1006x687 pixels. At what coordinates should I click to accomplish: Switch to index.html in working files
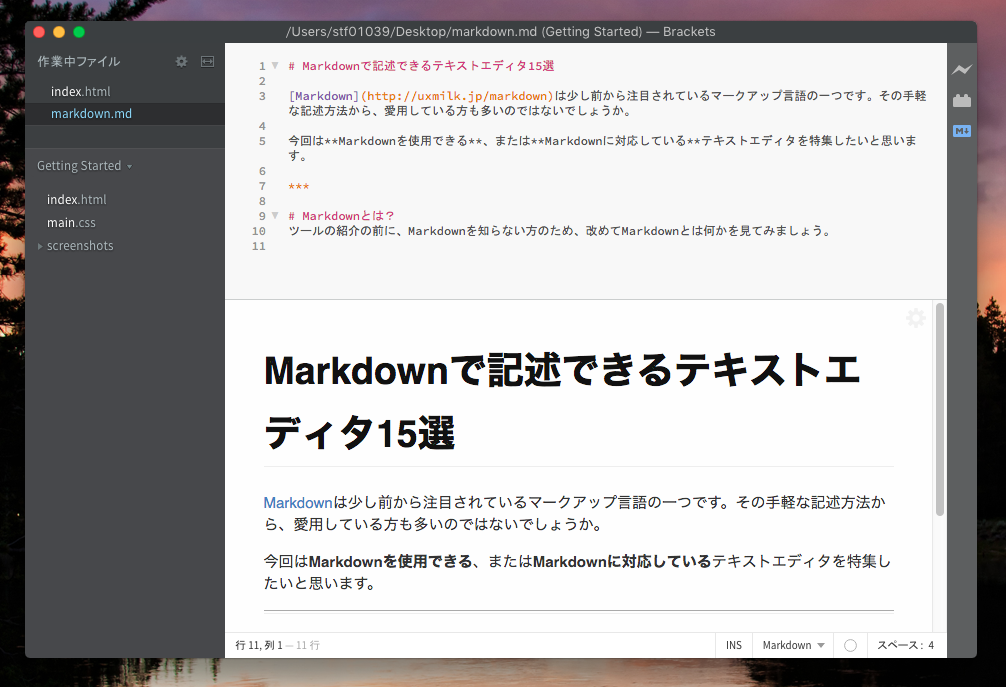coord(80,92)
